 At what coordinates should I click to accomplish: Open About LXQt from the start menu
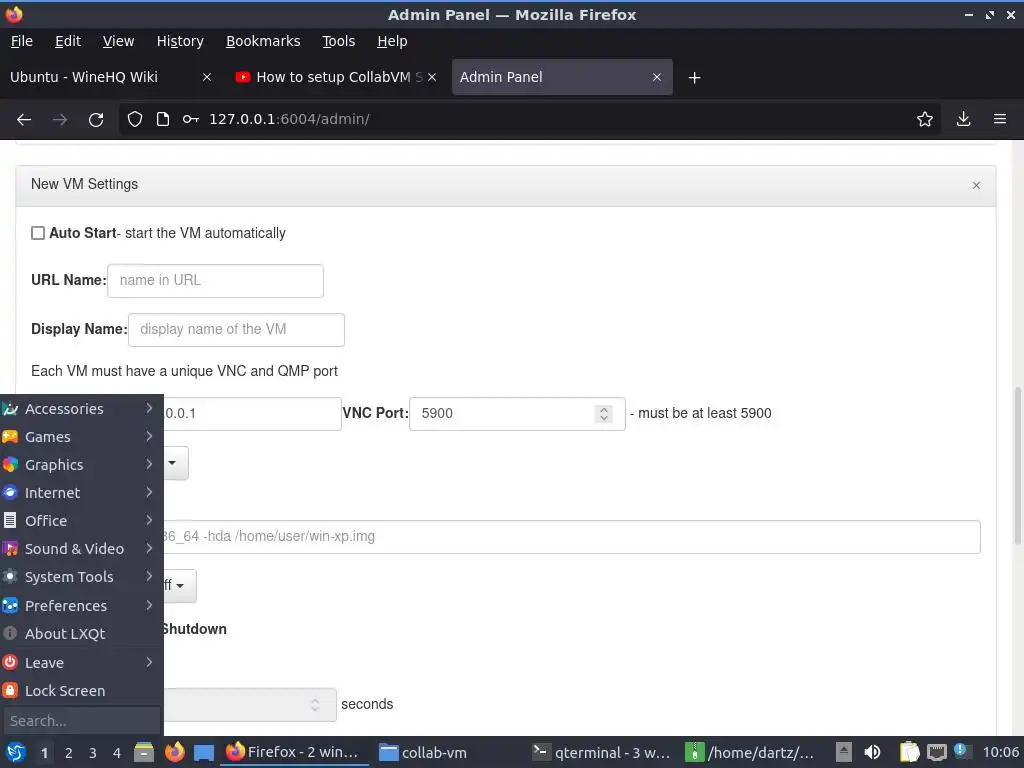[x=82, y=634]
